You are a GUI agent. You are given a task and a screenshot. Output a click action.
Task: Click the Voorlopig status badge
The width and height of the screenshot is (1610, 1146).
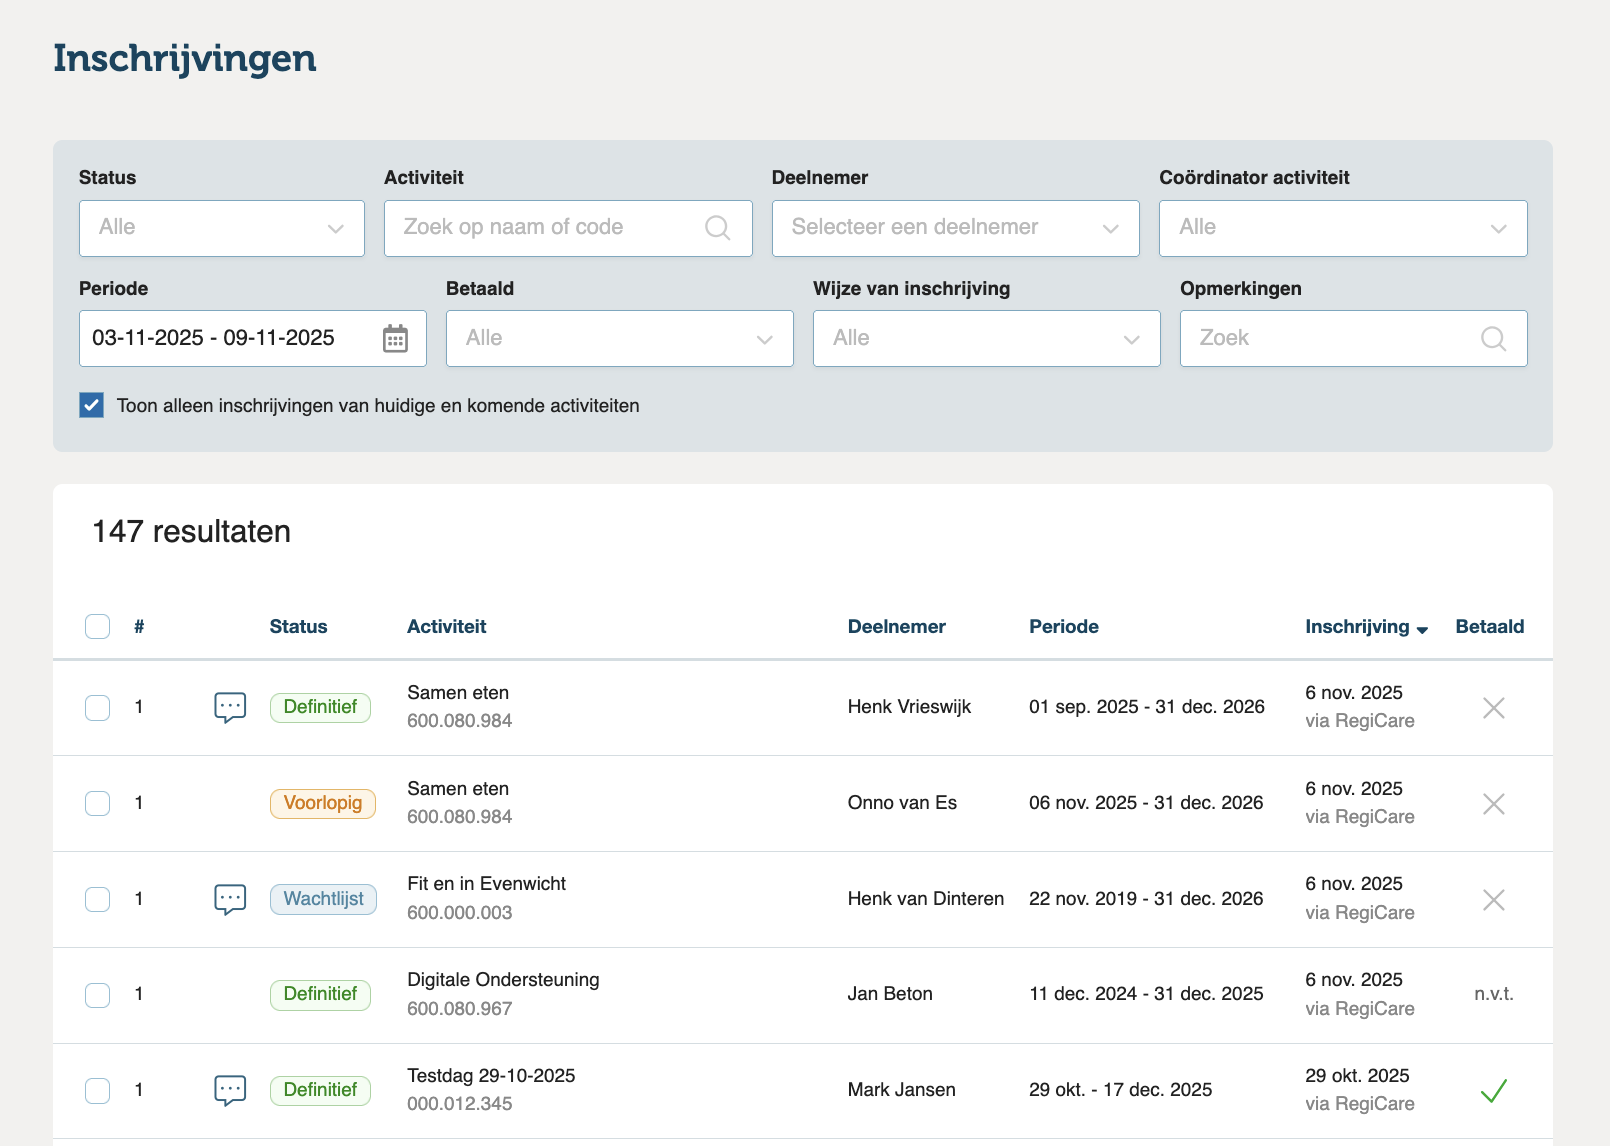pos(322,804)
